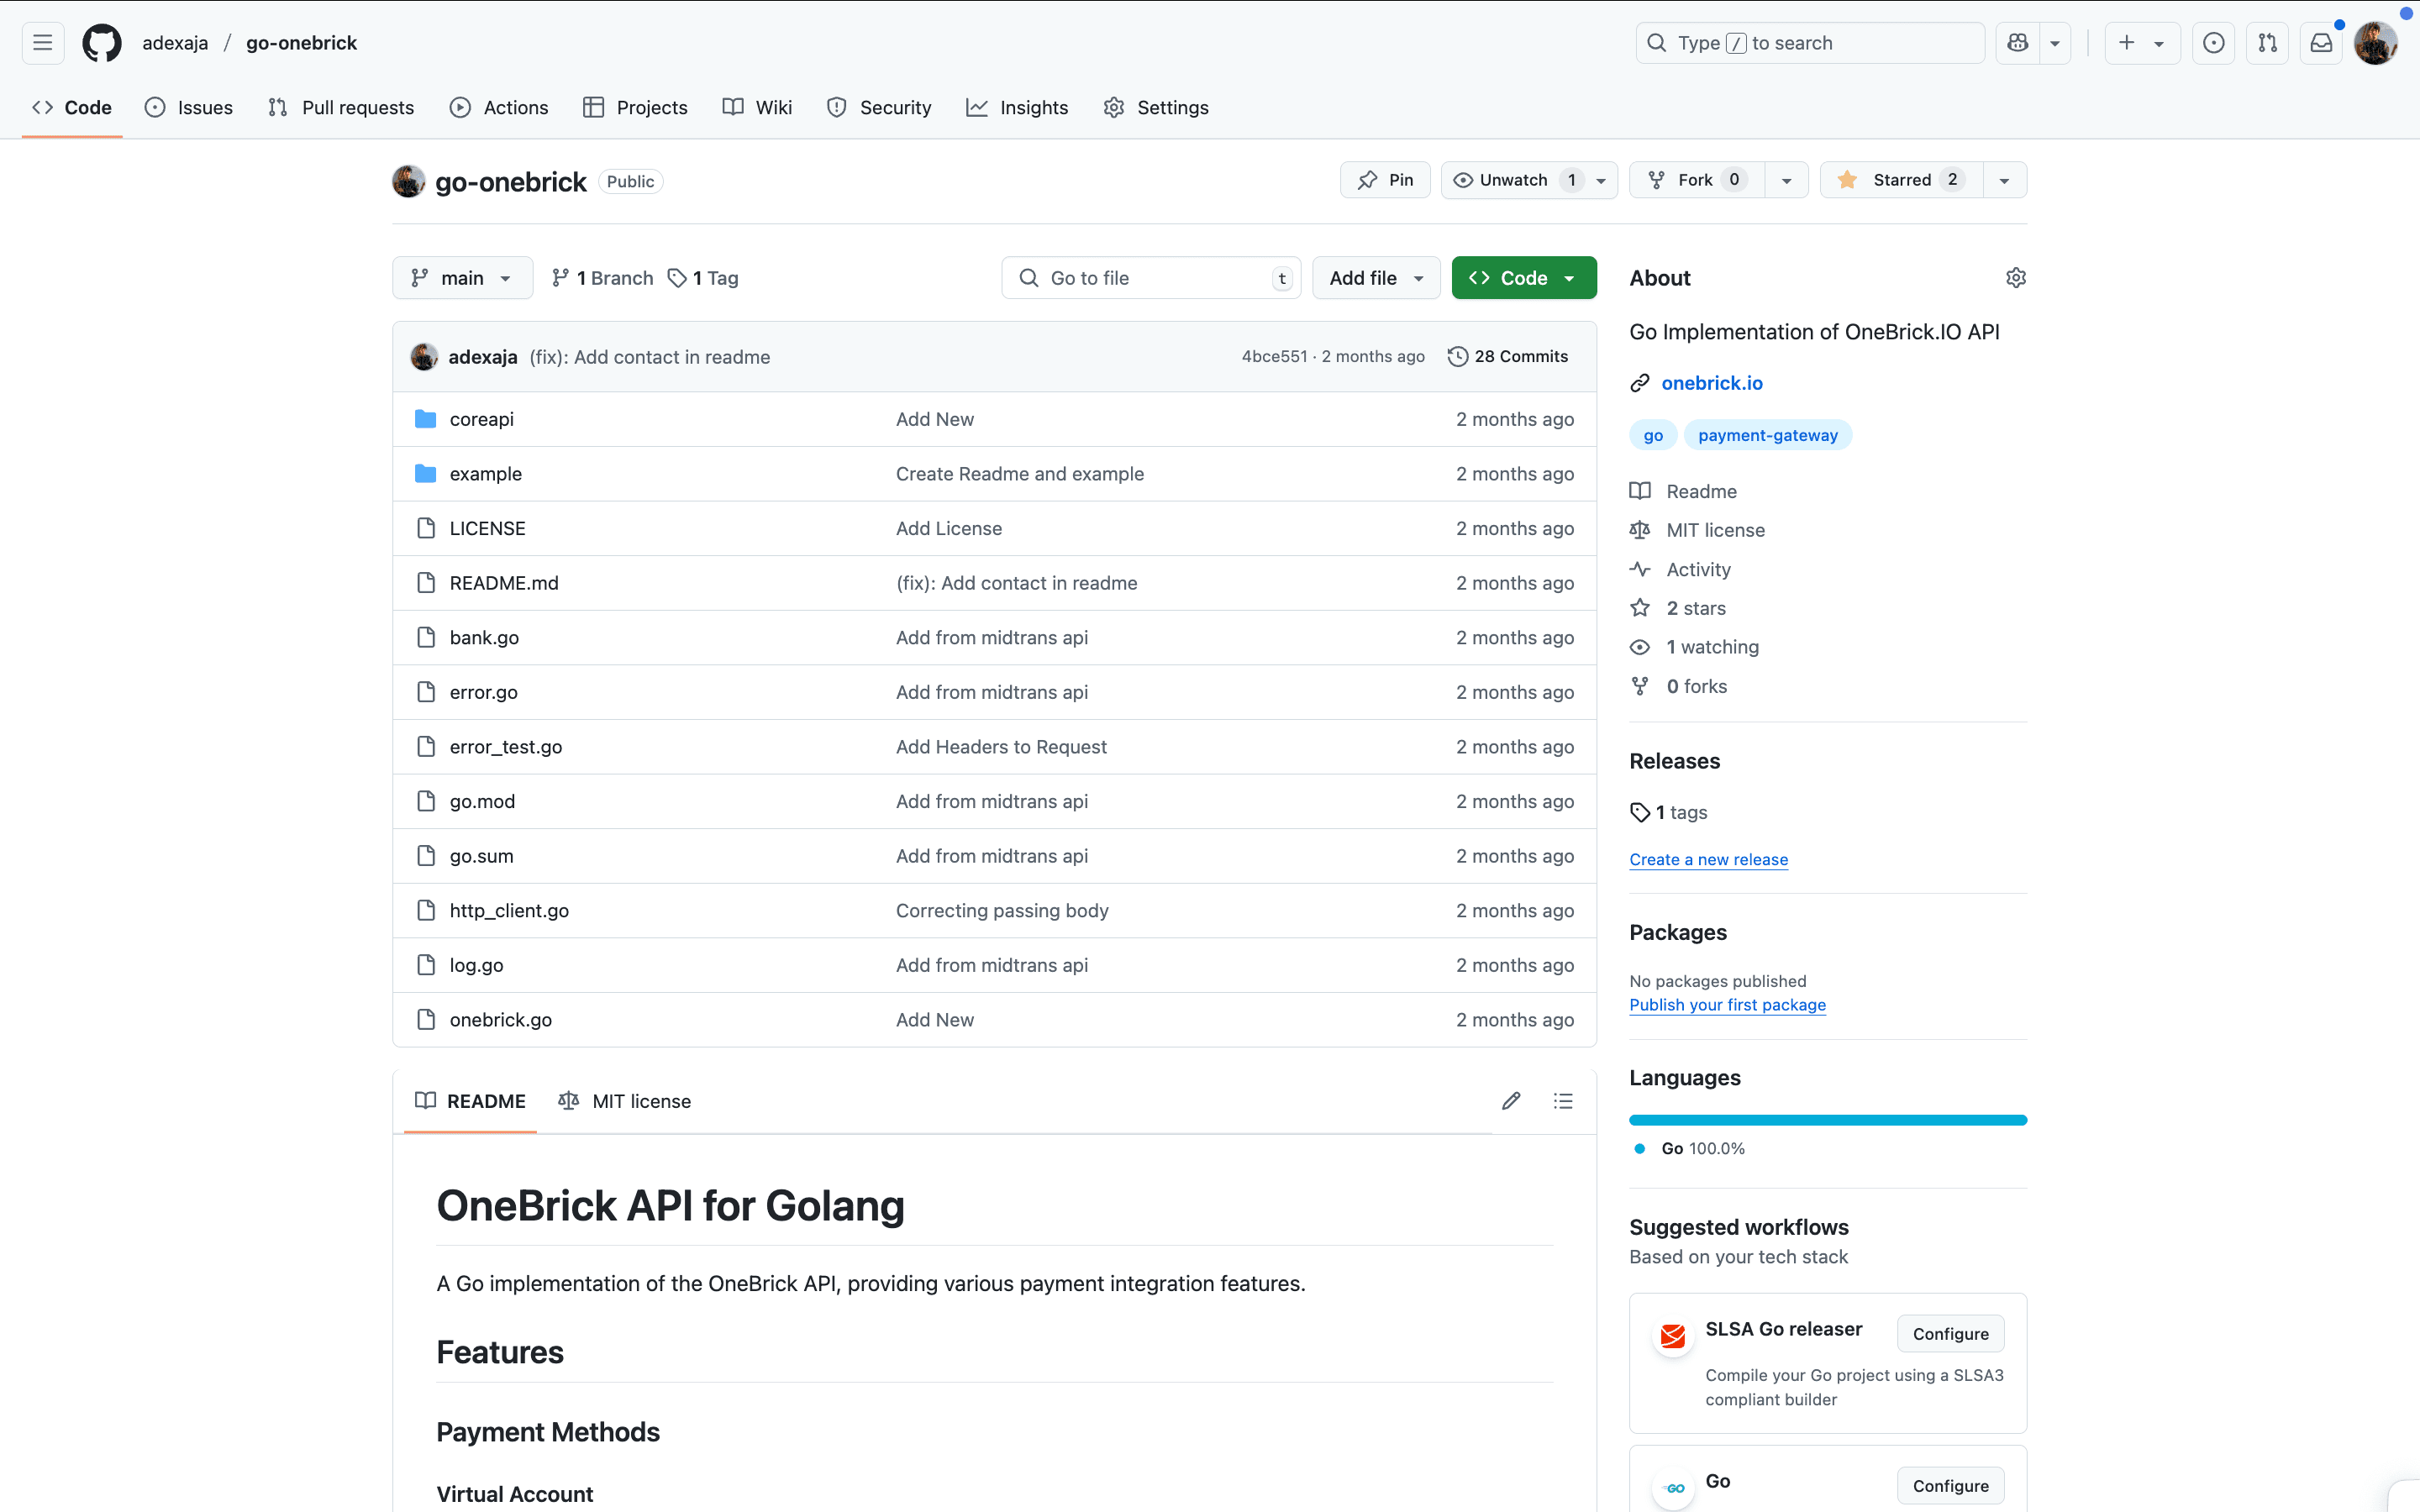The image size is (2420, 1512).
Task: Click the go topic tag
Action: [1653, 435]
